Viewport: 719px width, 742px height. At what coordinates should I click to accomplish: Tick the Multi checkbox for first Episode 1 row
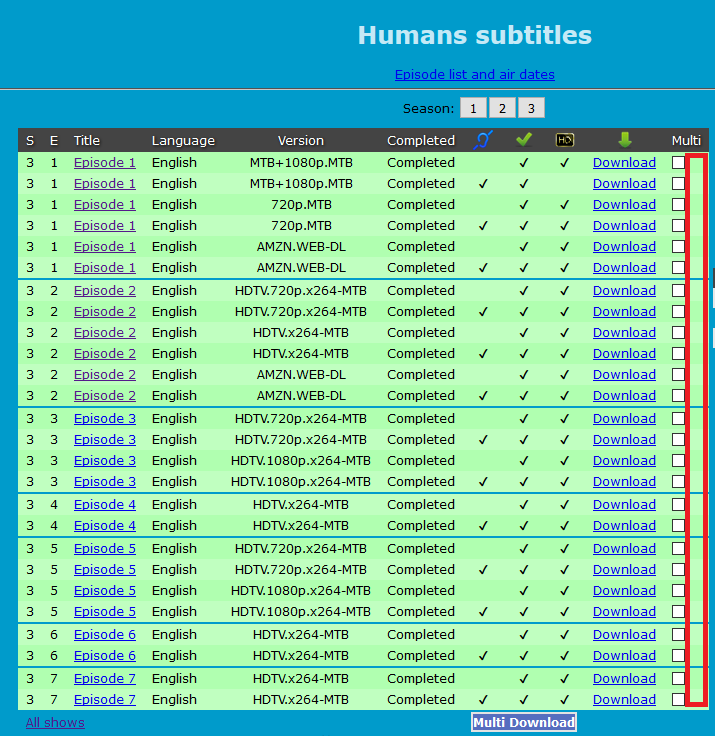[678, 163]
